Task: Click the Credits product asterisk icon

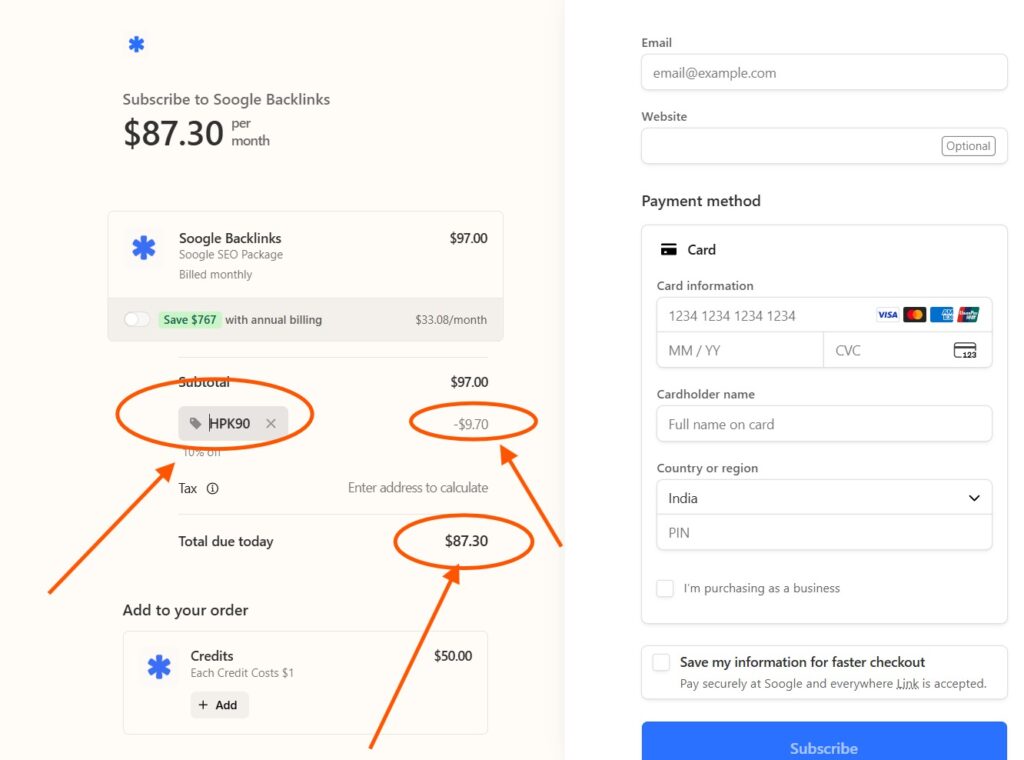Action: click(159, 667)
